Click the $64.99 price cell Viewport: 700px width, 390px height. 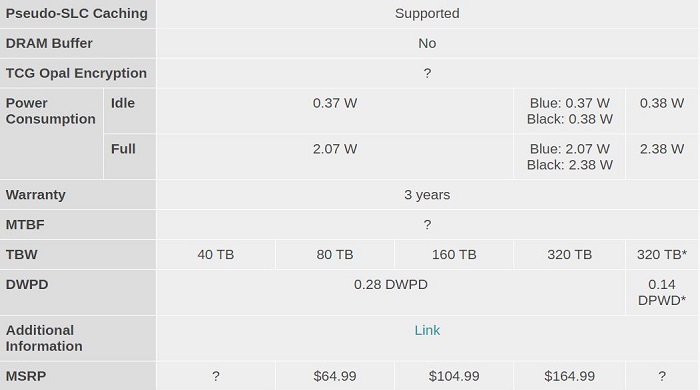click(335, 376)
